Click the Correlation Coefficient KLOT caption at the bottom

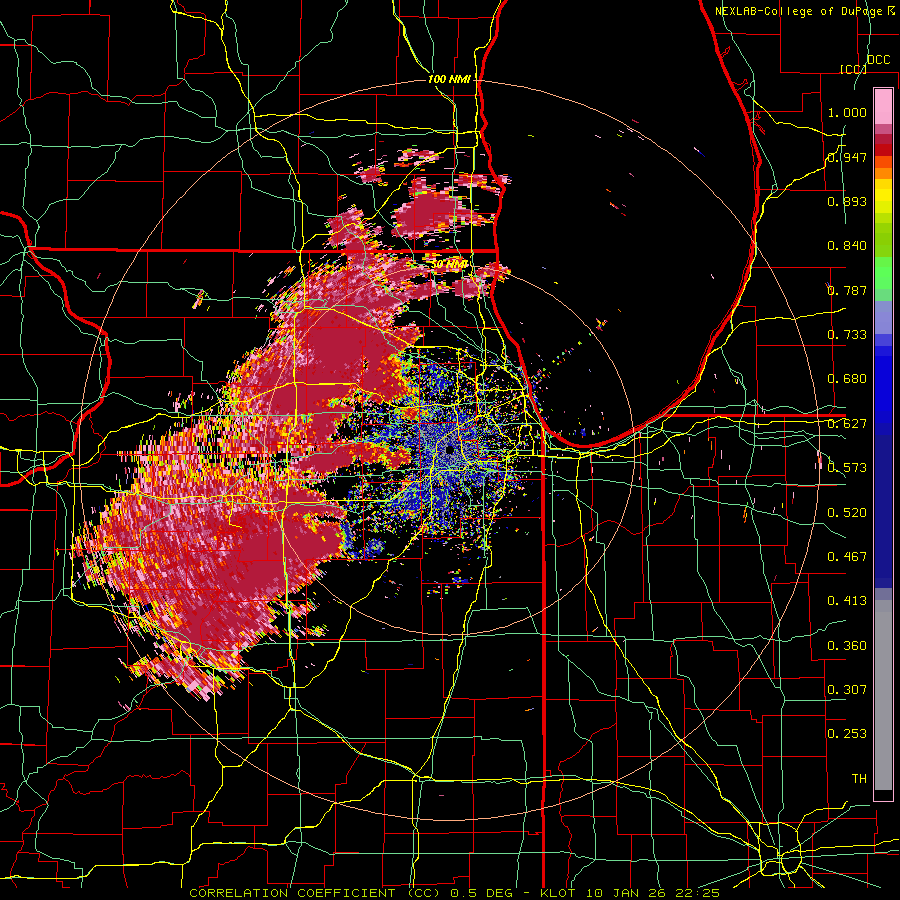pyautogui.click(x=455, y=893)
